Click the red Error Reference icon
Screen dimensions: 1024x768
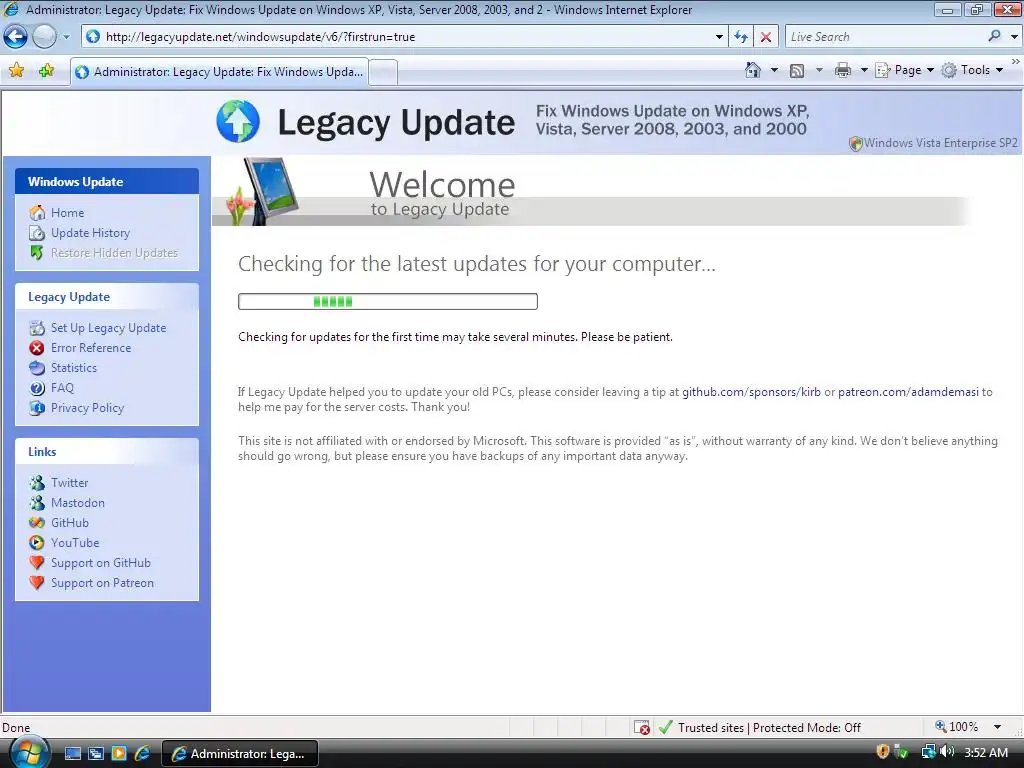tap(37, 348)
